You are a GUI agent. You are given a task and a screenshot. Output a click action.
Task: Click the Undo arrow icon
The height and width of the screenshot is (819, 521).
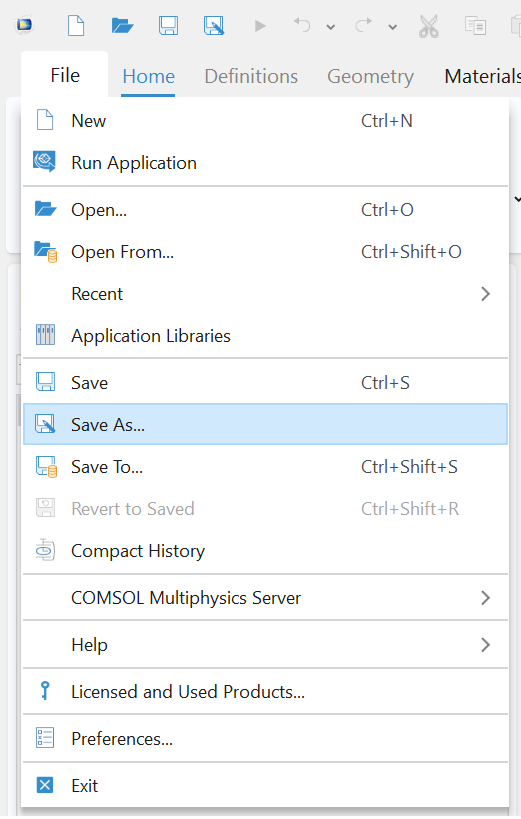302,25
